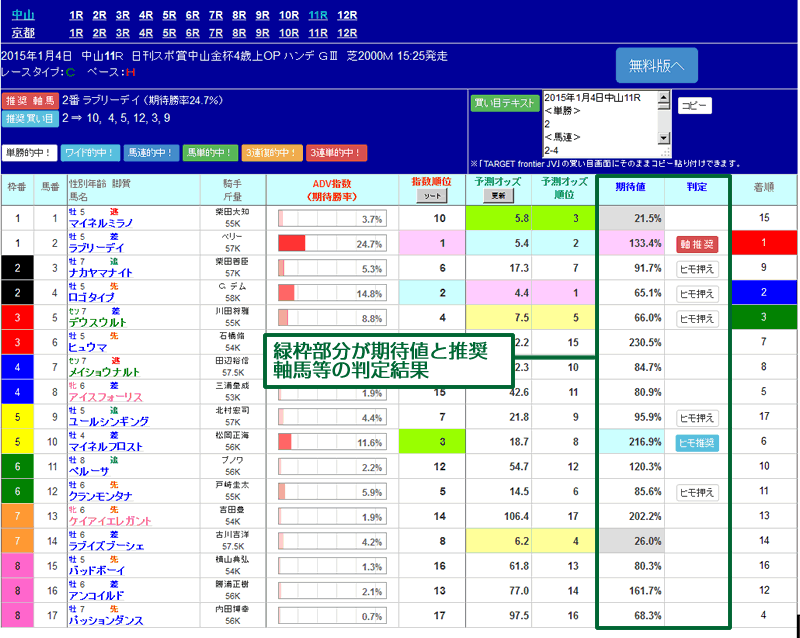
Task: Click ヒモ押え badge in ユールシンギング row
Action: [x=697, y=418]
